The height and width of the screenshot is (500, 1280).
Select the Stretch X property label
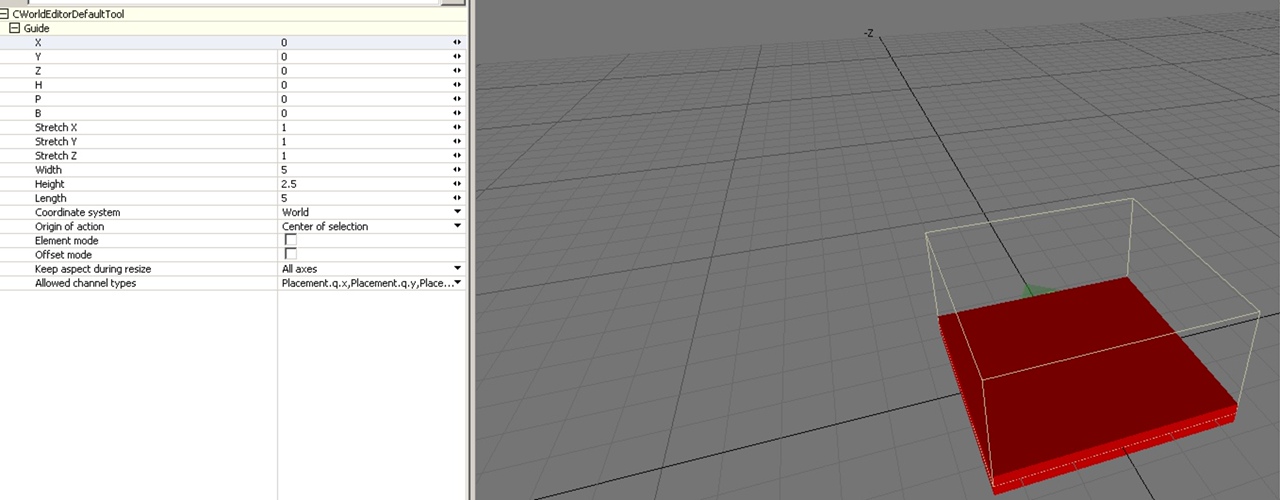[x=56, y=128]
